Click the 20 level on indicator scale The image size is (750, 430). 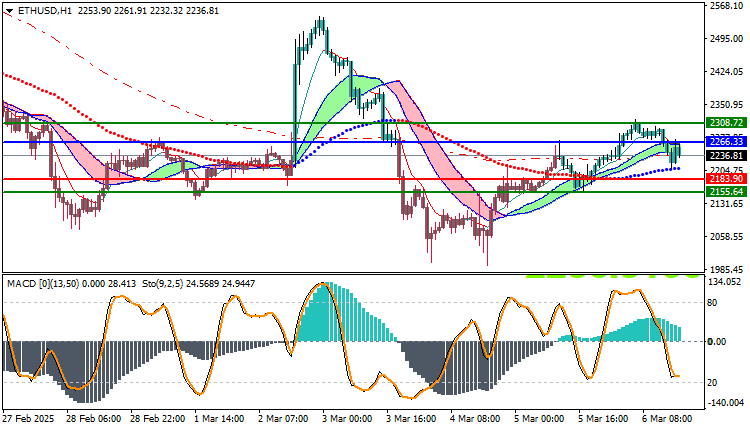tap(712, 383)
